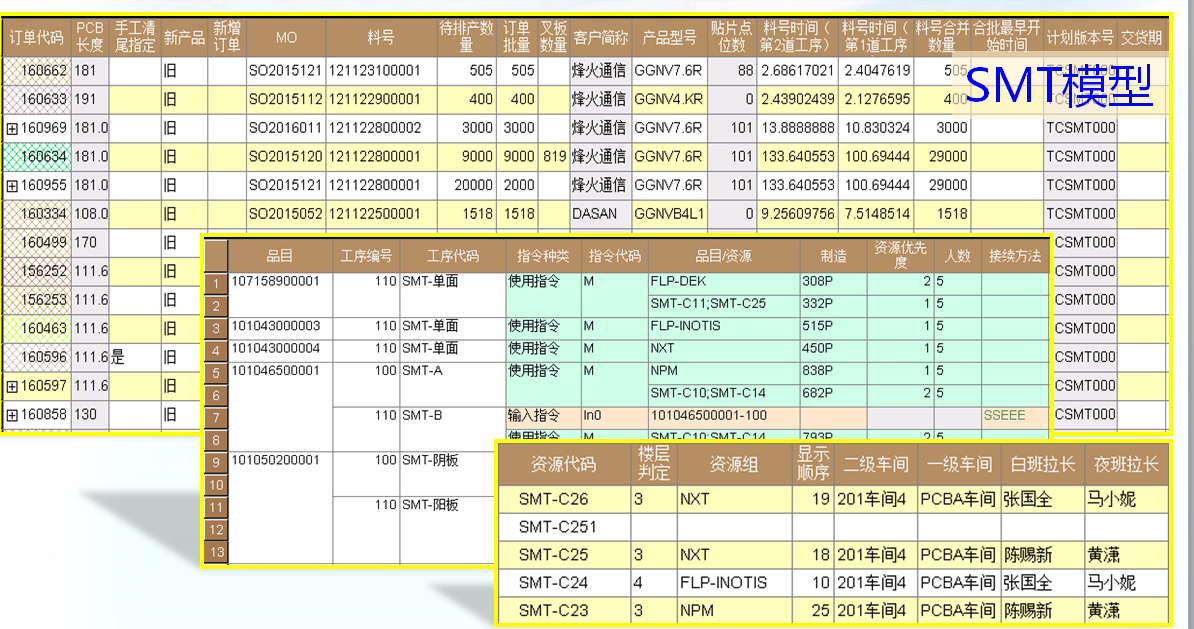Click the 夜班拉长 column header
The width and height of the screenshot is (1194, 629).
(1125, 464)
